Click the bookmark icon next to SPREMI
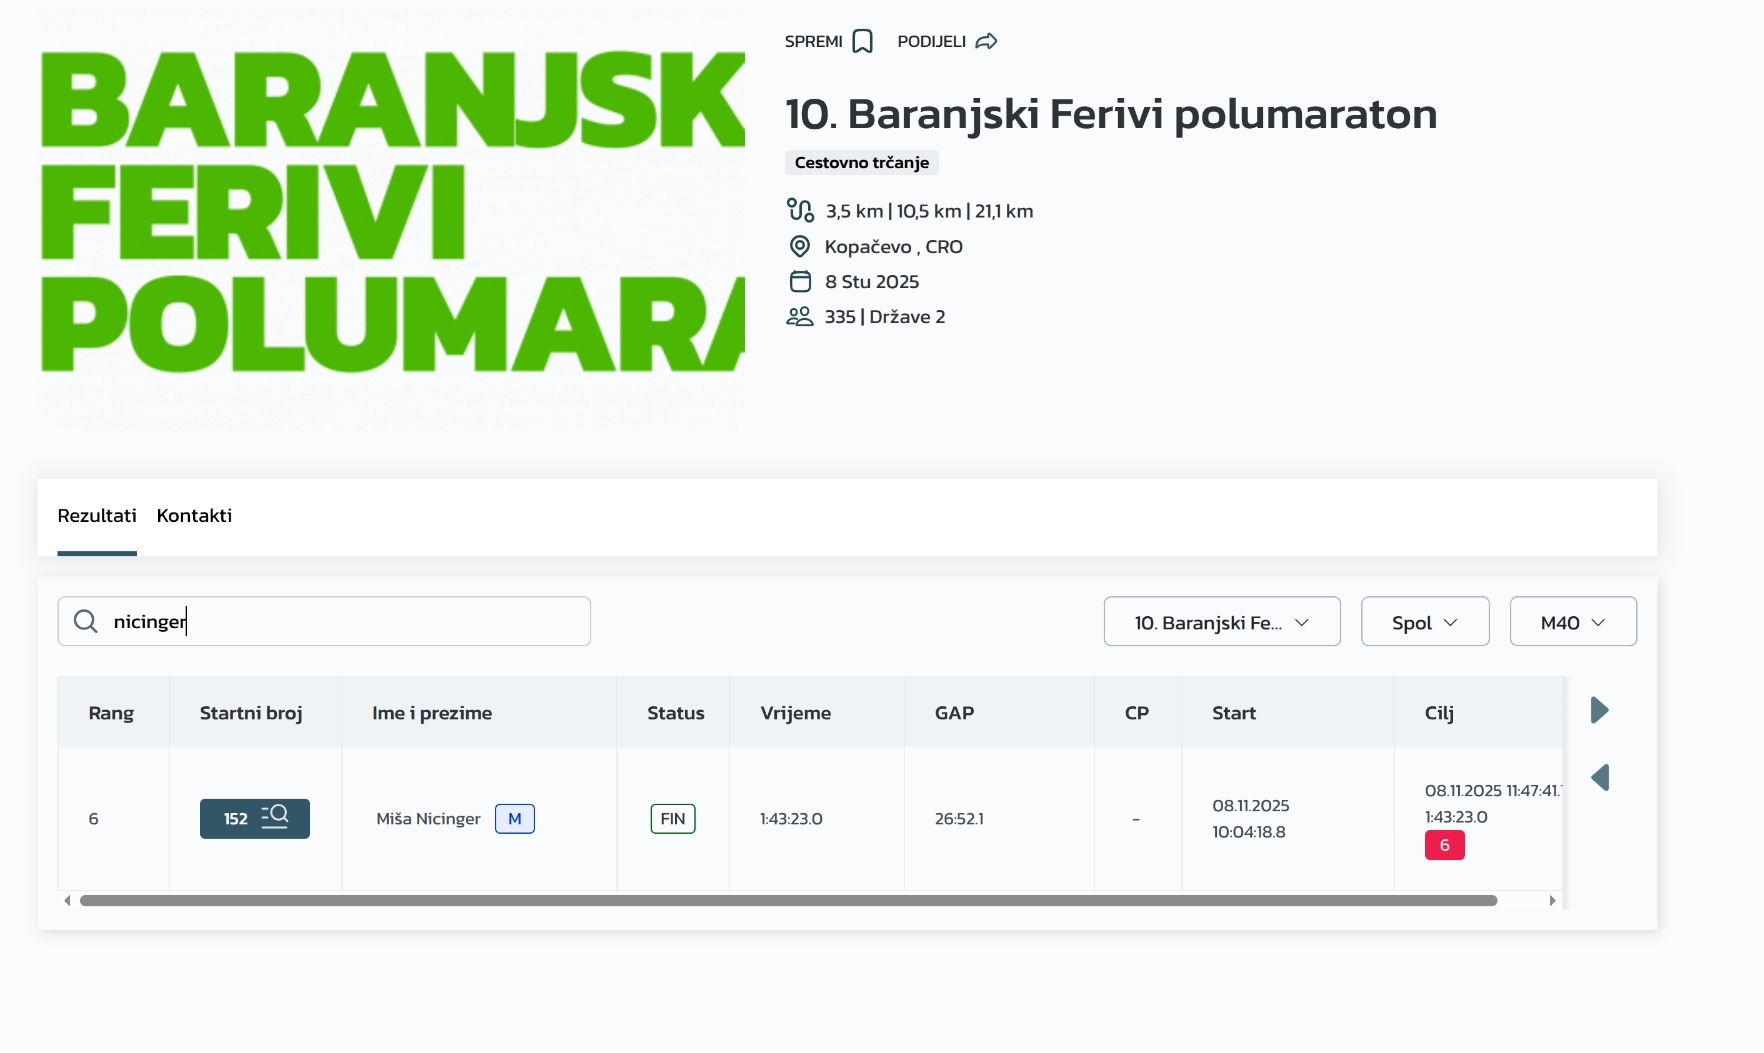Image resolution: width=1764 pixels, height=1053 pixels. point(862,42)
